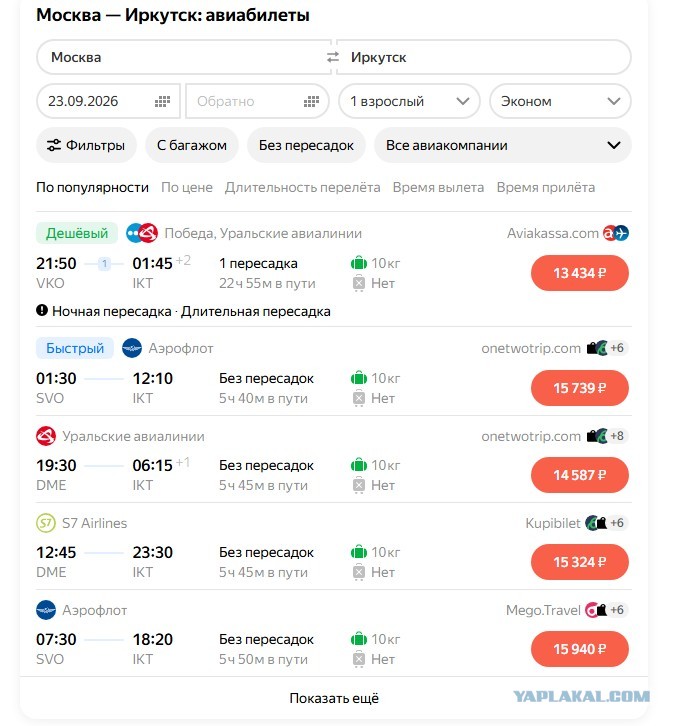Click the Фильтры sliders icon
Image resolution: width=676 pixels, height=726 pixels.
[54, 145]
